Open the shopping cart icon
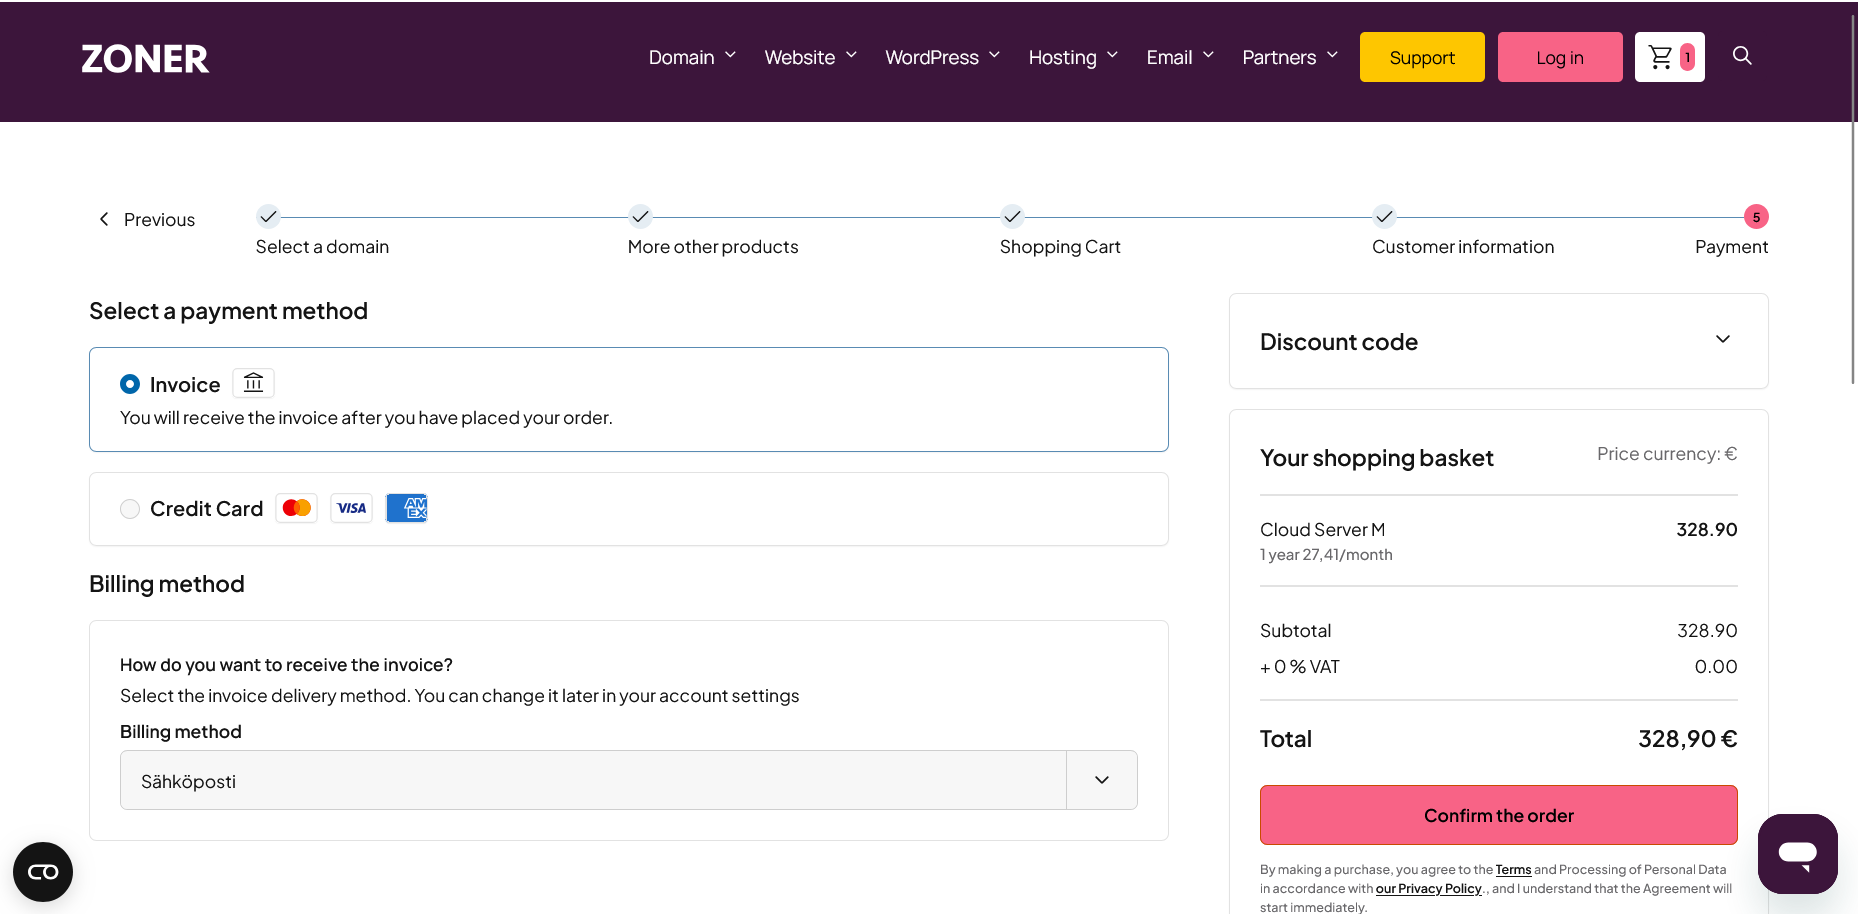1858x915 pixels. pyautogui.click(x=1669, y=57)
